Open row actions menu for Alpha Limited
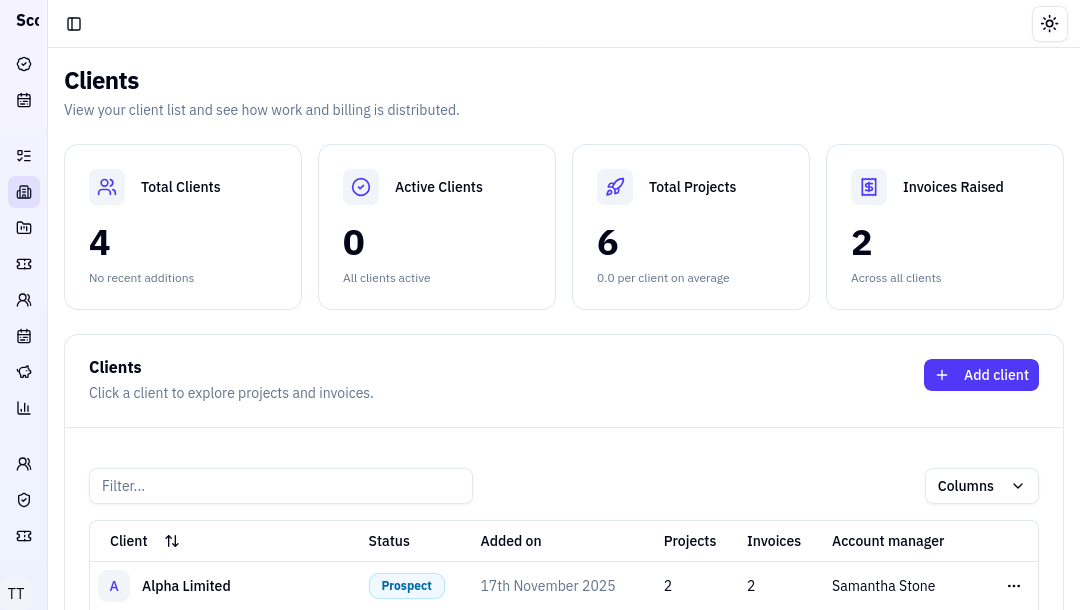The image size is (1080, 610). (1013, 586)
